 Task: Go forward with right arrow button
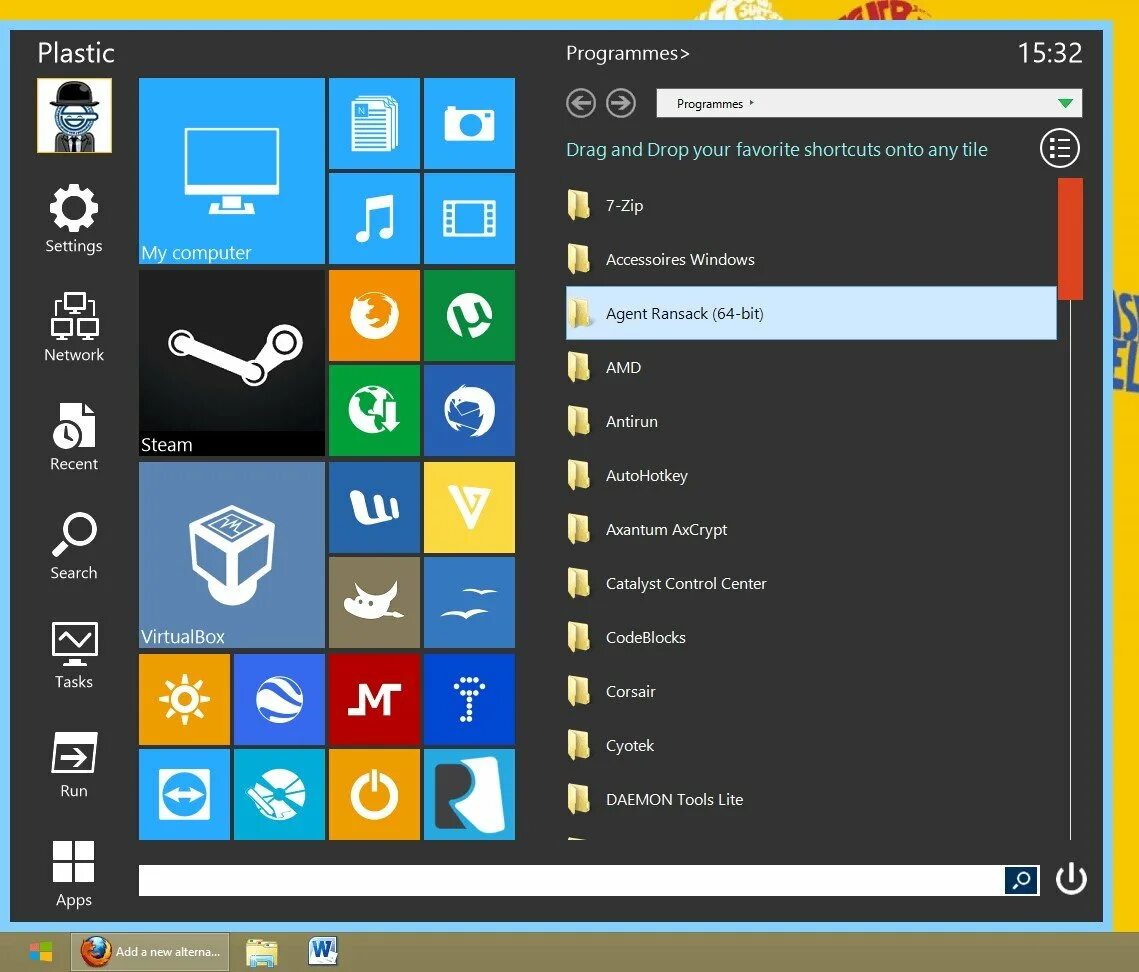(x=620, y=103)
